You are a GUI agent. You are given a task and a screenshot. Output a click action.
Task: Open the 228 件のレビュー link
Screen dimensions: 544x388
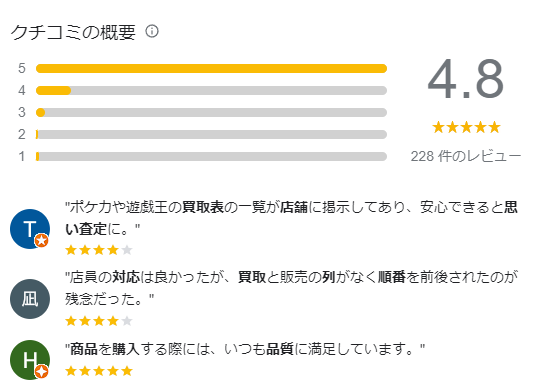(x=466, y=156)
